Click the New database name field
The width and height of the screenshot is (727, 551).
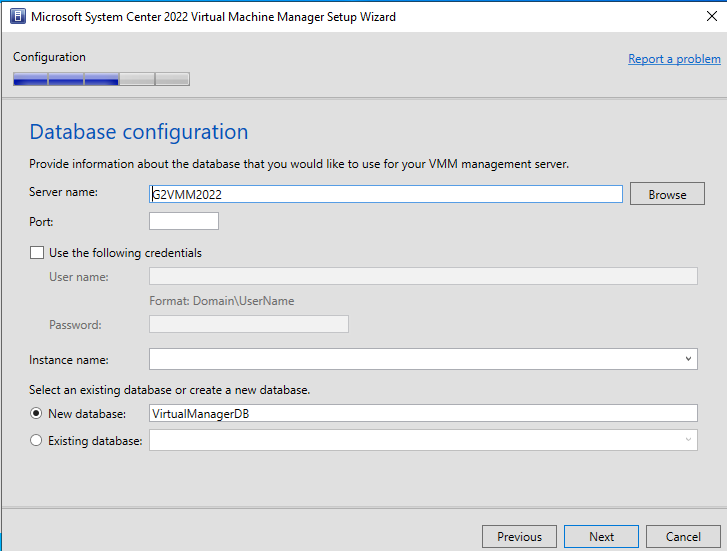(422, 414)
